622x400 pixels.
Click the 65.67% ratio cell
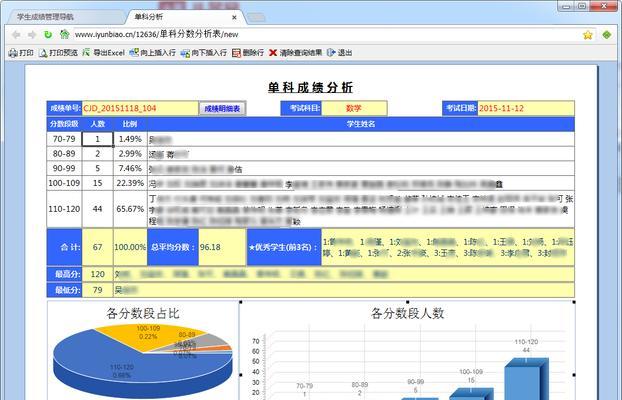point(130,209)
